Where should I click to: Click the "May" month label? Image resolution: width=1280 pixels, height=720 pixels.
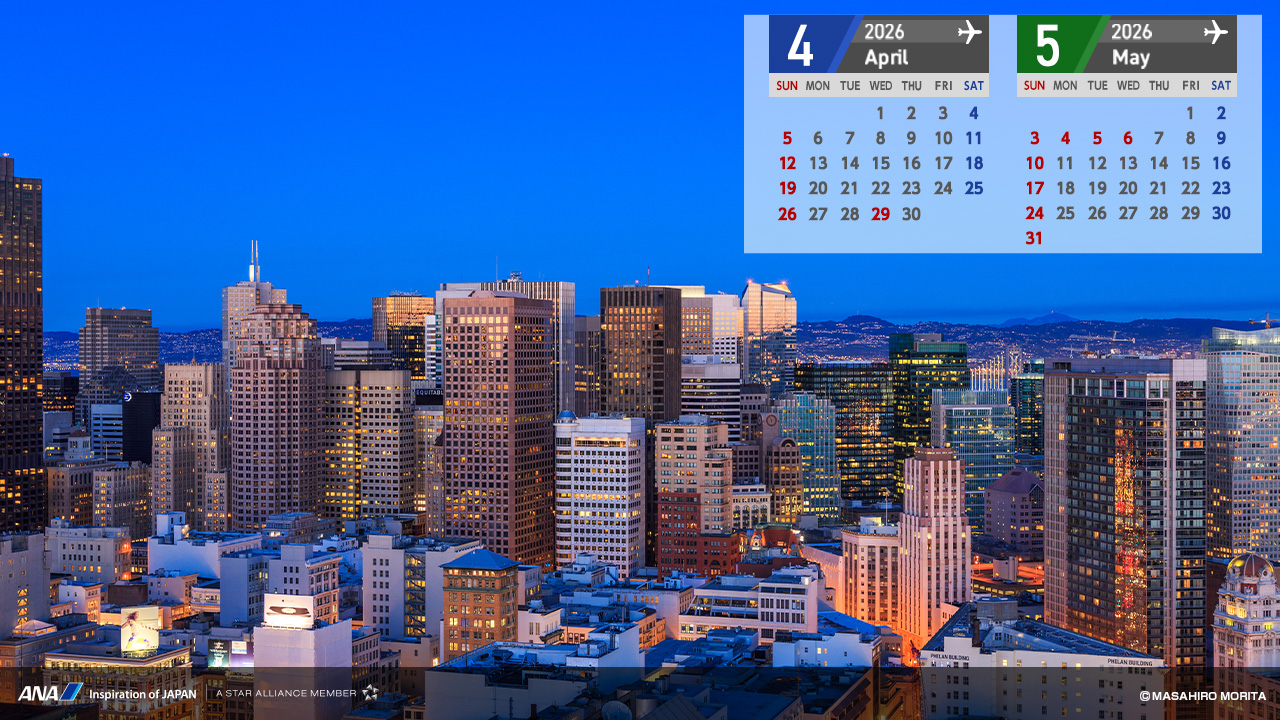point(1130,57)
